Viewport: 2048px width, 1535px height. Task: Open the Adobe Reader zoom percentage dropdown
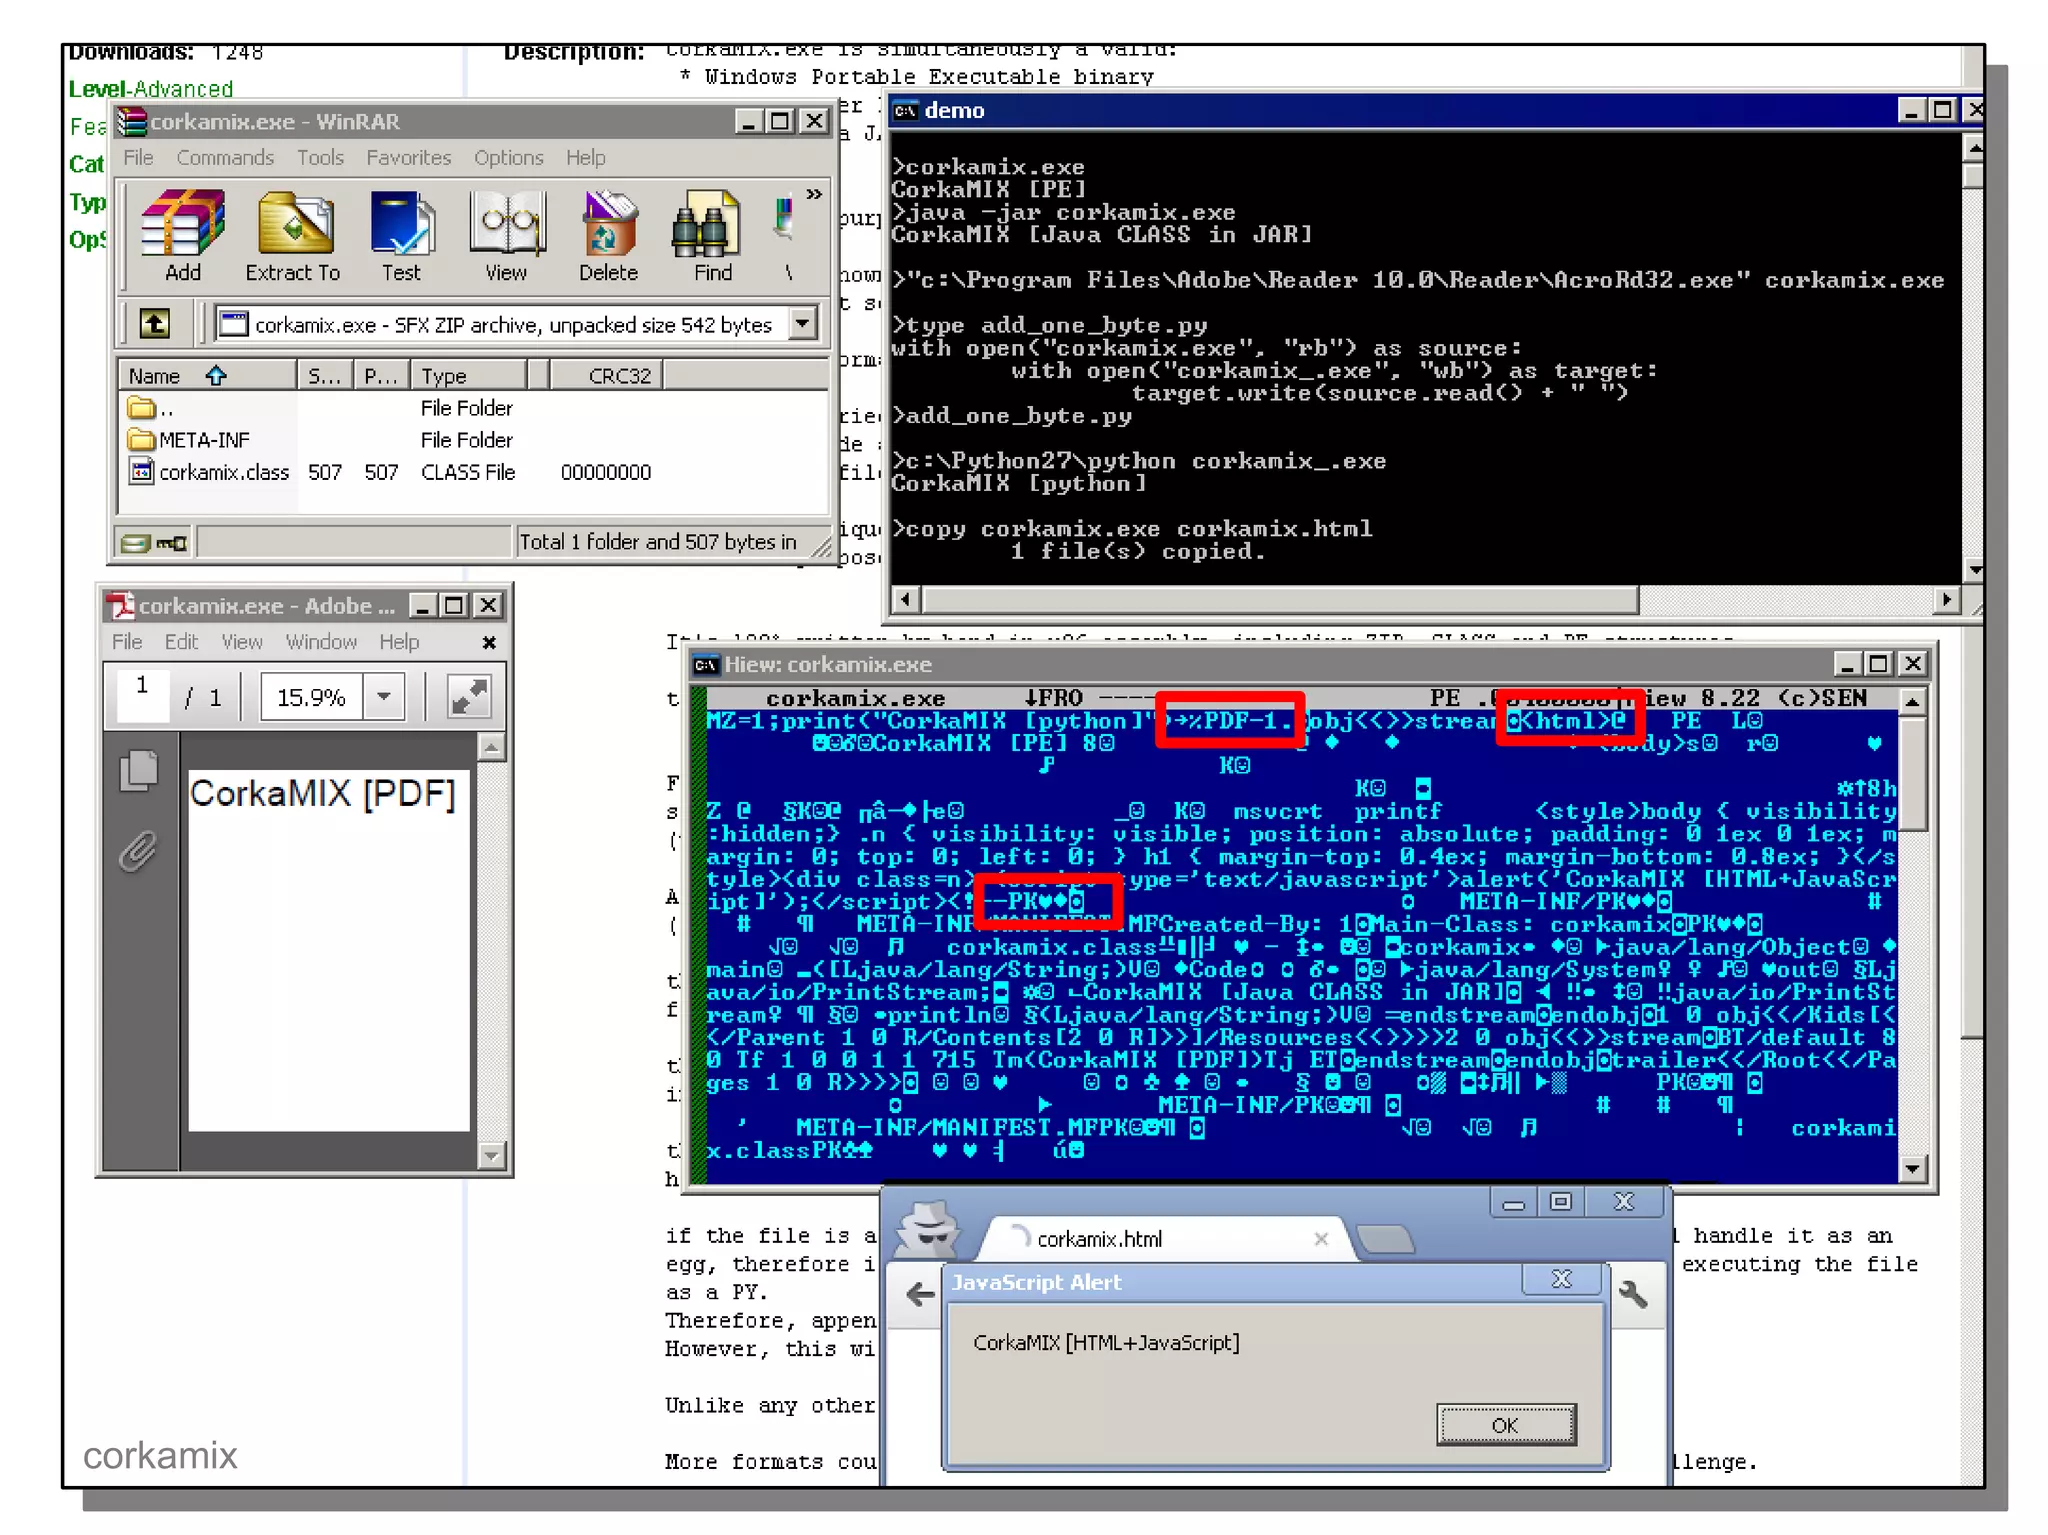(384, 697)
